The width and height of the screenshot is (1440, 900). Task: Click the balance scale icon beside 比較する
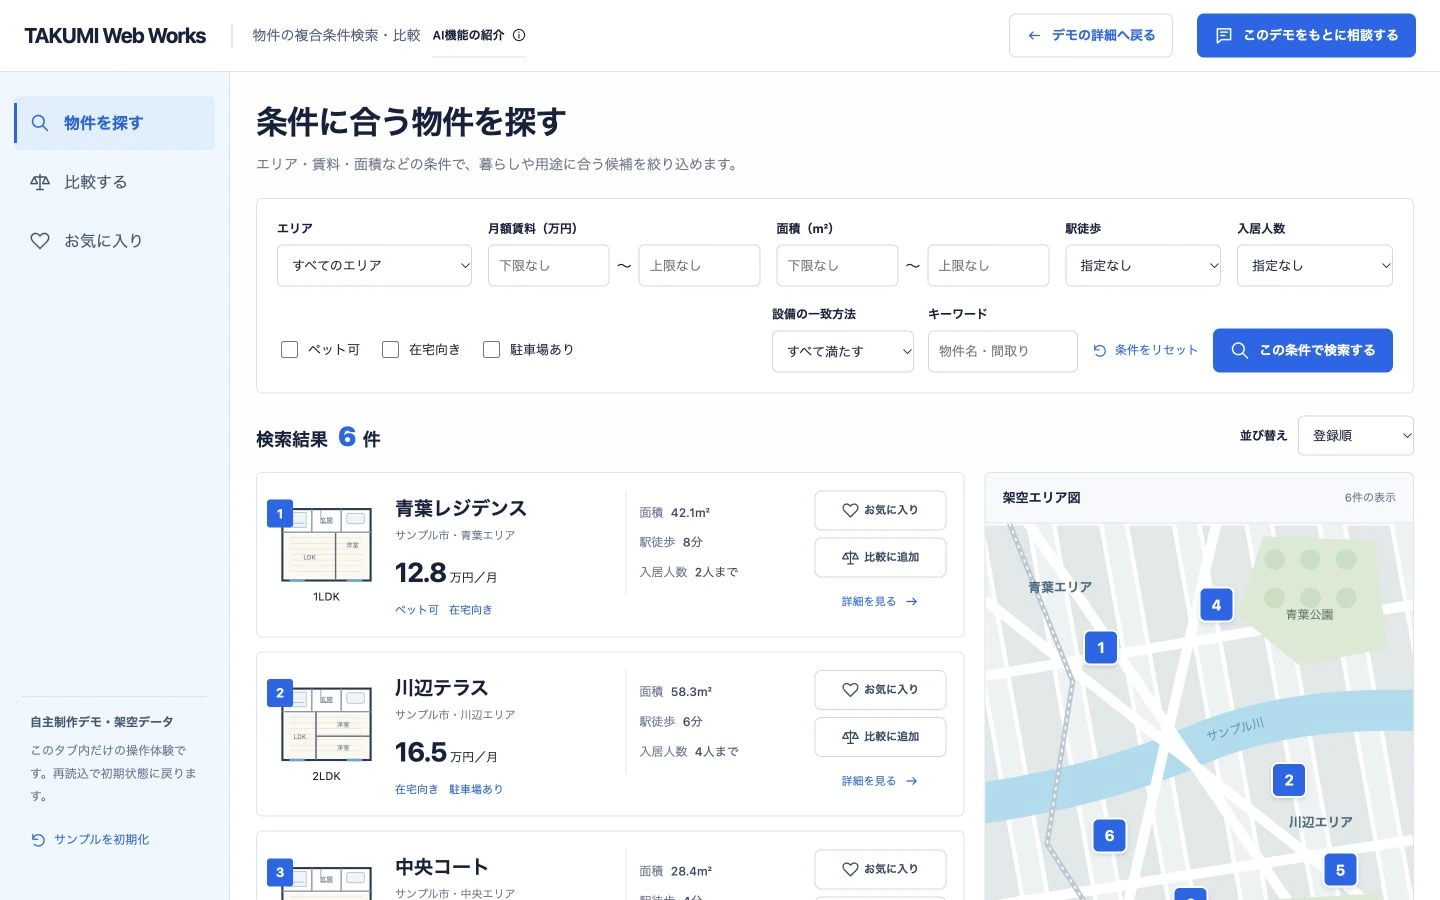click(x=40, y=182)
